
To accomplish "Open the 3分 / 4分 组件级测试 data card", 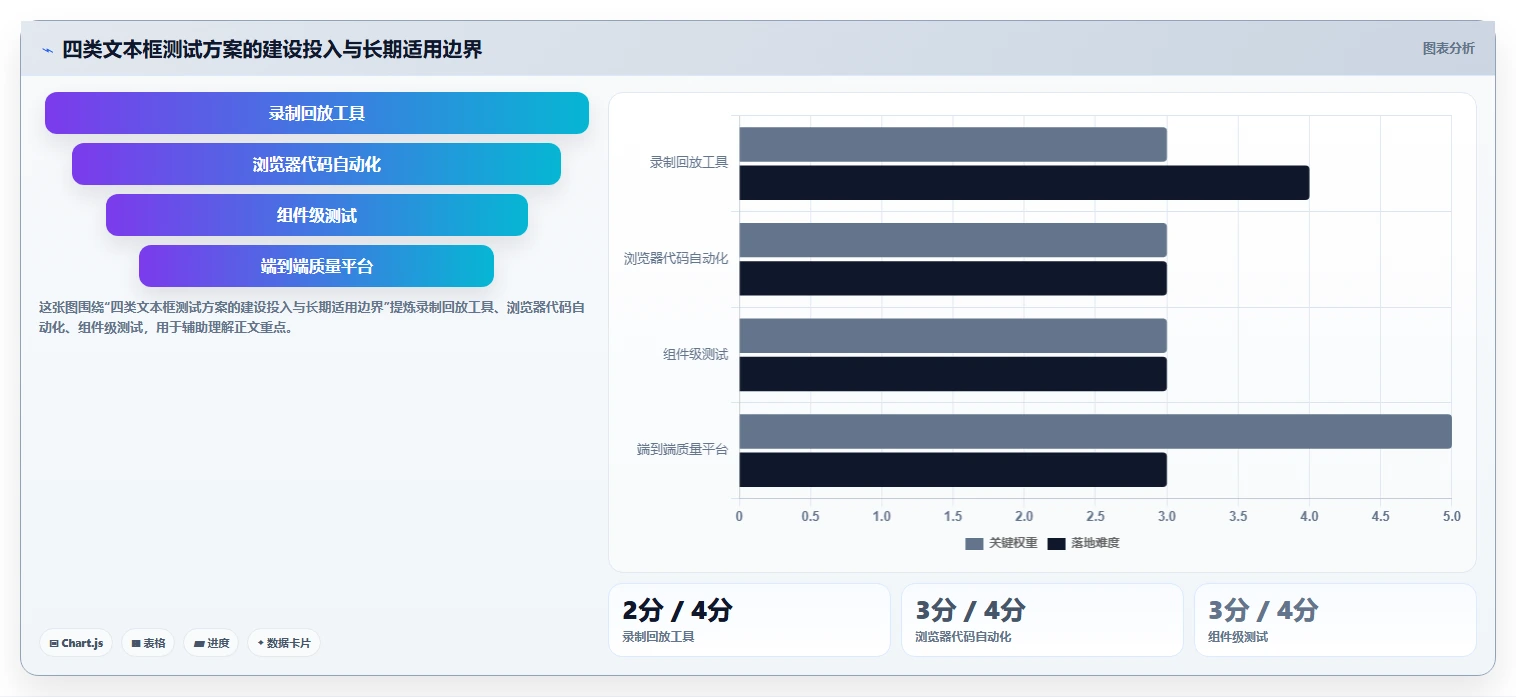I will pyautogui.click(x=1335, y=620).
